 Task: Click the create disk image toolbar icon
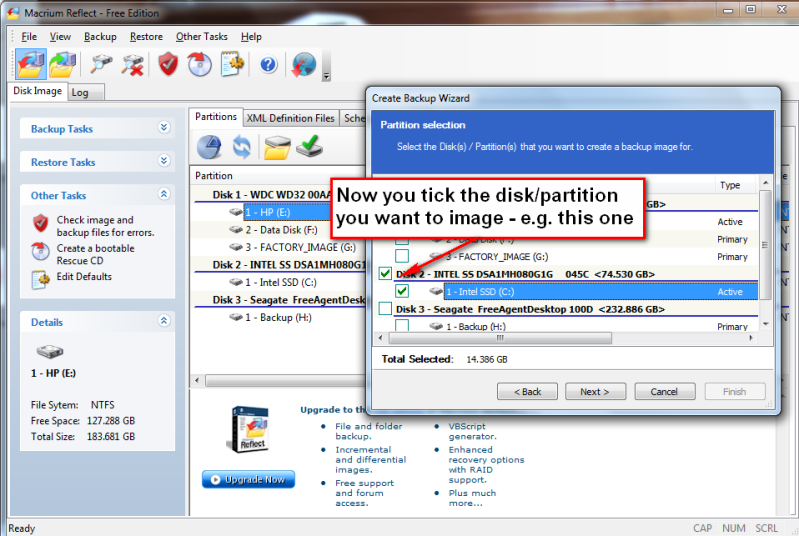click(x=31, y=65)
